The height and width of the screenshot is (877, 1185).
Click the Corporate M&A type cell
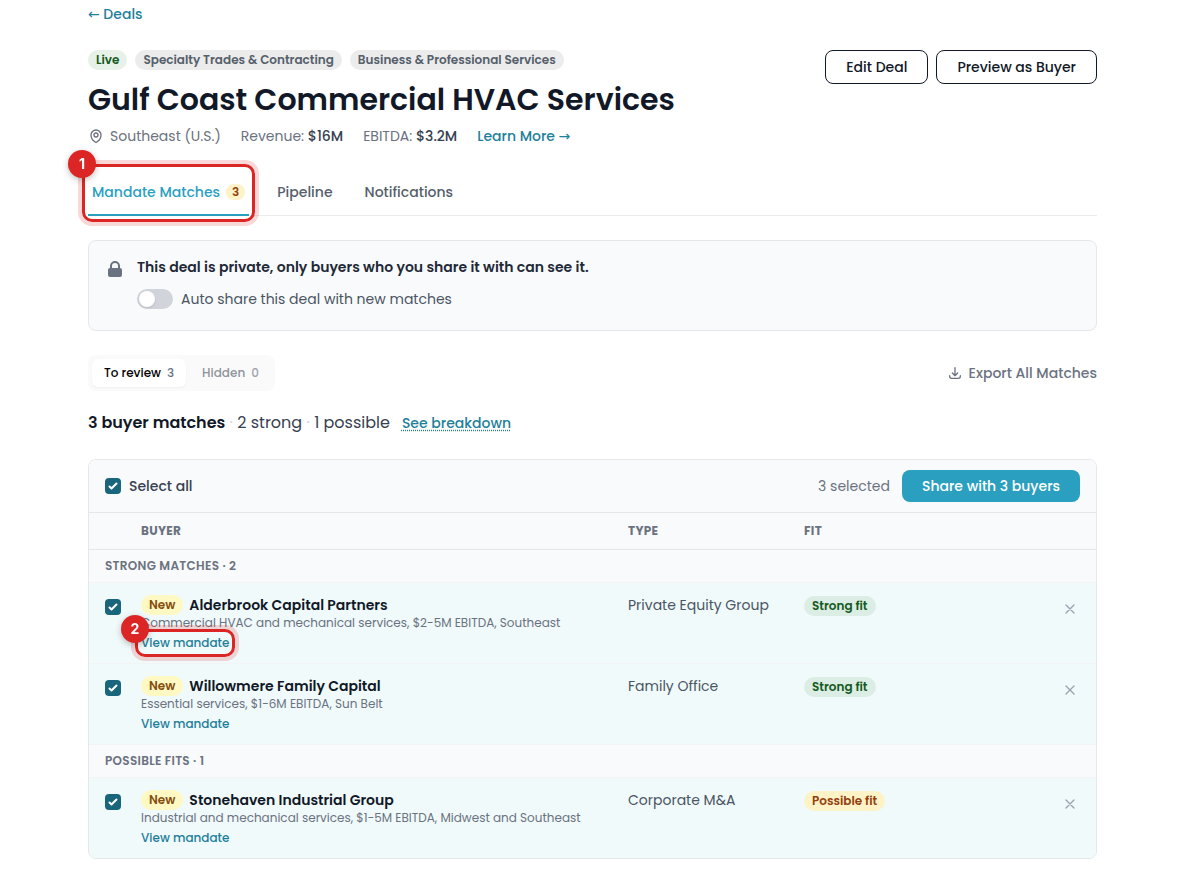681,801
